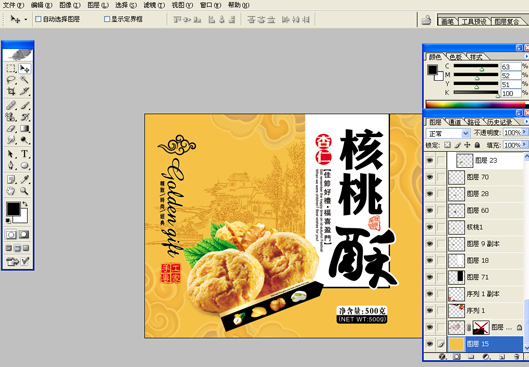Open the fill 填充 slider arrow
The height and width of the screenshot is (367, 529).
[525, 145]
